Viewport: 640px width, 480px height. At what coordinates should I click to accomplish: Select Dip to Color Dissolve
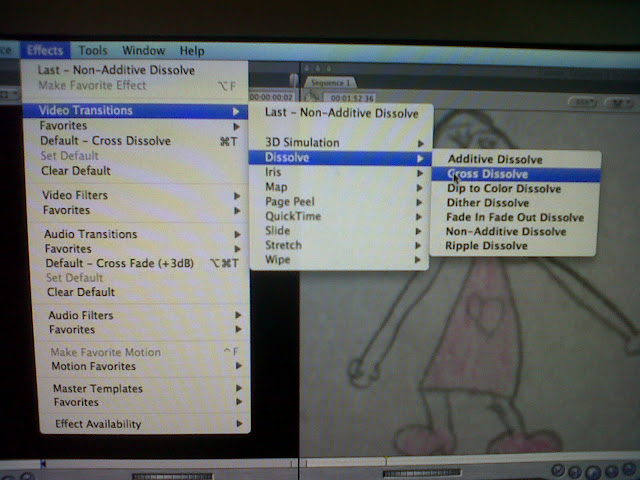[x=515, y=189]
